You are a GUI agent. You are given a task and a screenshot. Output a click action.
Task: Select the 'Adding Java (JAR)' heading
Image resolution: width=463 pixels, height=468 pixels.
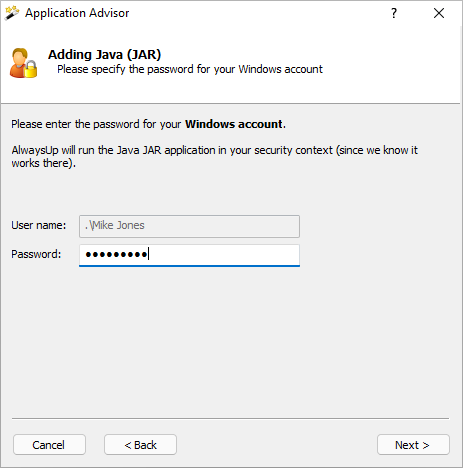click(x=104, y=54)
